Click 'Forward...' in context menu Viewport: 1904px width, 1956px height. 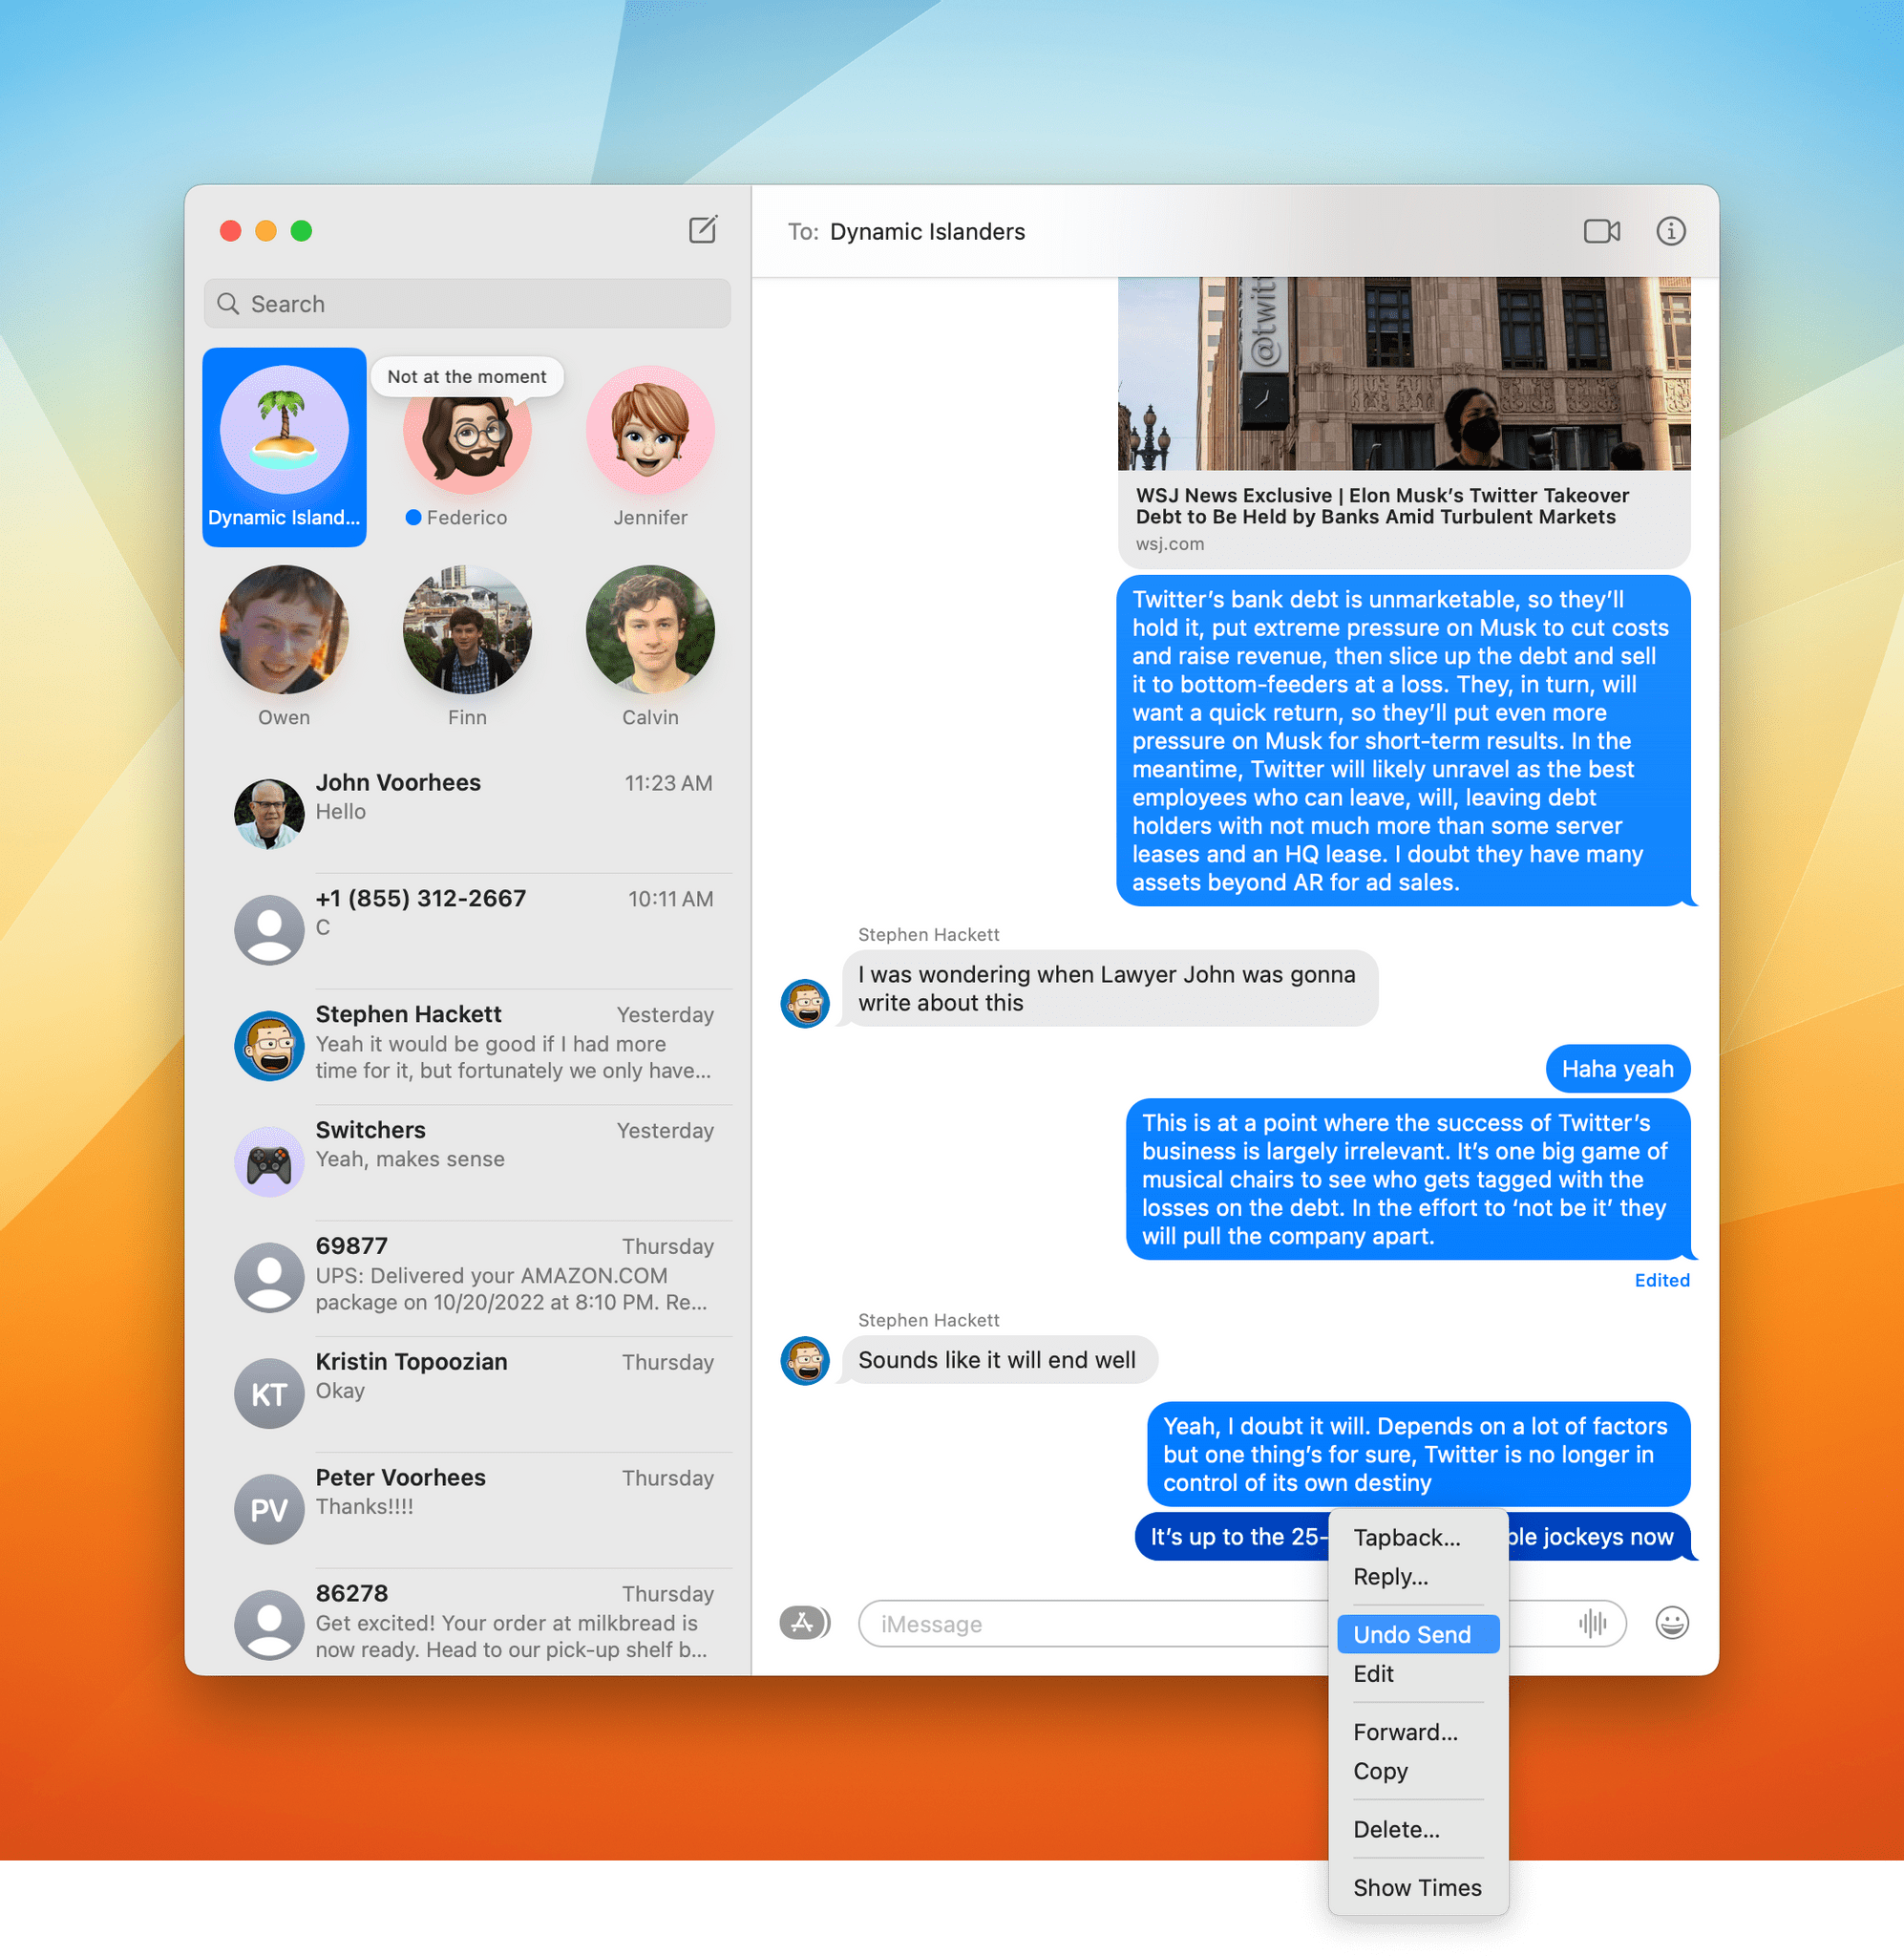pyautogui.click(x=1407, y=1733)
